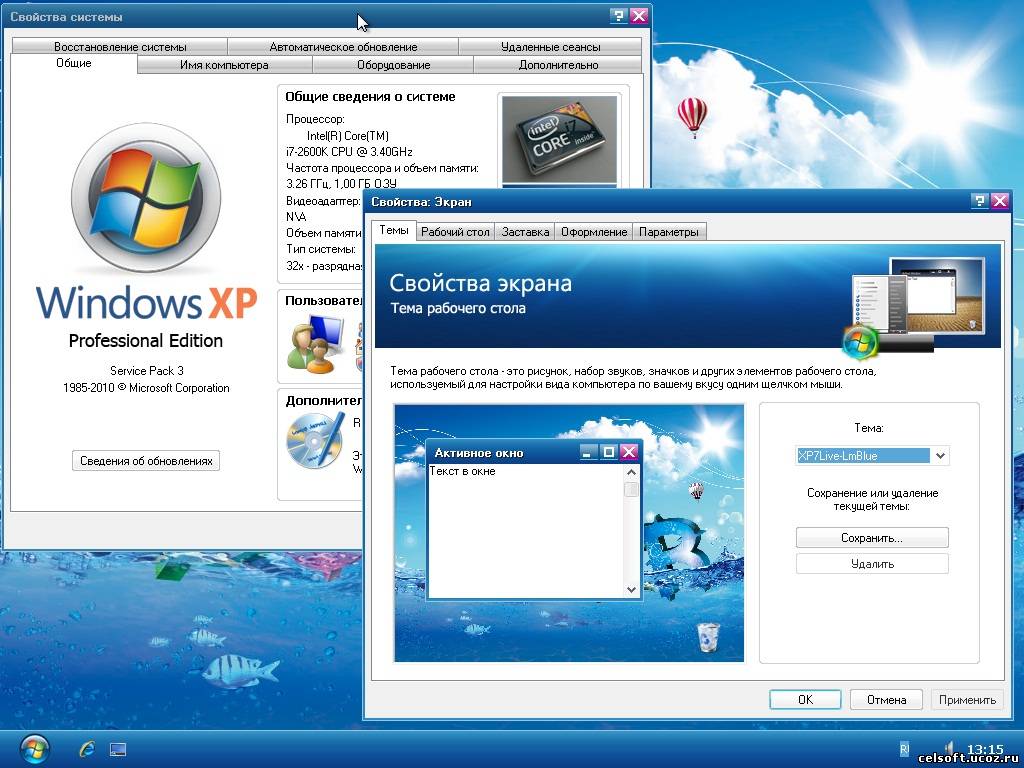1024x768 pixels.
Task: Click the "3.26 ГГц, 1,00 ГБ ОЗУ" value
Action: pyautogui.click(x=341, y=184)
